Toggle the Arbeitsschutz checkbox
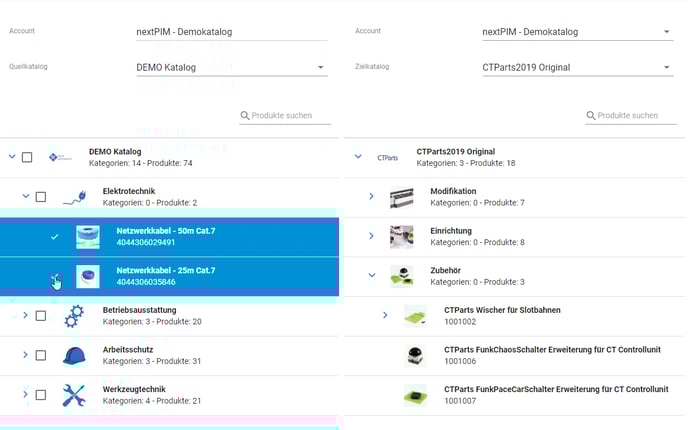This screenshot has width=688, height=430. coord(41,355)
